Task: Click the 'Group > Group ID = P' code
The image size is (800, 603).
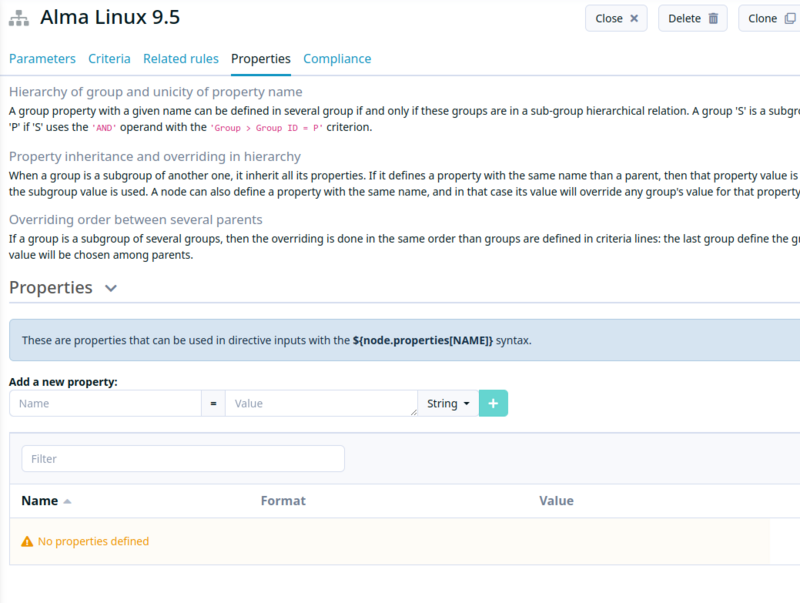Action: (266, 128)
